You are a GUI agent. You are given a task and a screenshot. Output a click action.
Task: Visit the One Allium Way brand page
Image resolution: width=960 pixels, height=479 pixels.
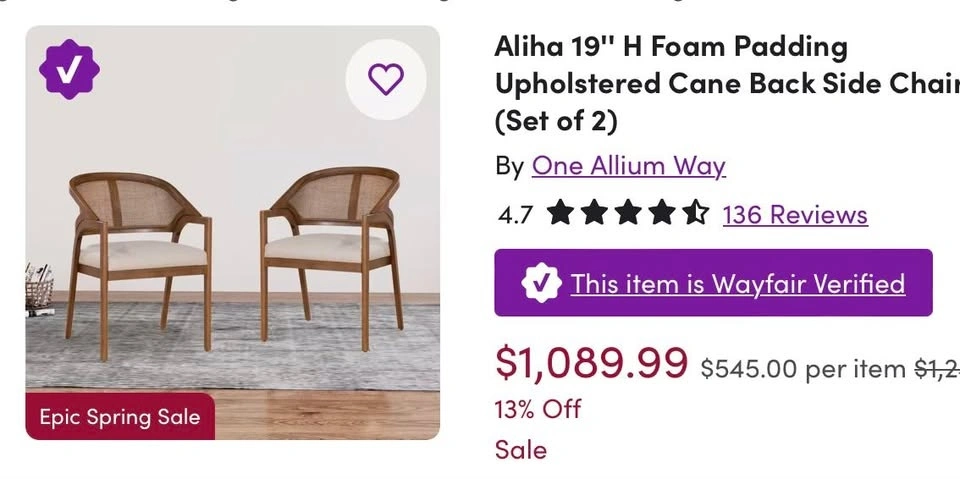[628, 165]
